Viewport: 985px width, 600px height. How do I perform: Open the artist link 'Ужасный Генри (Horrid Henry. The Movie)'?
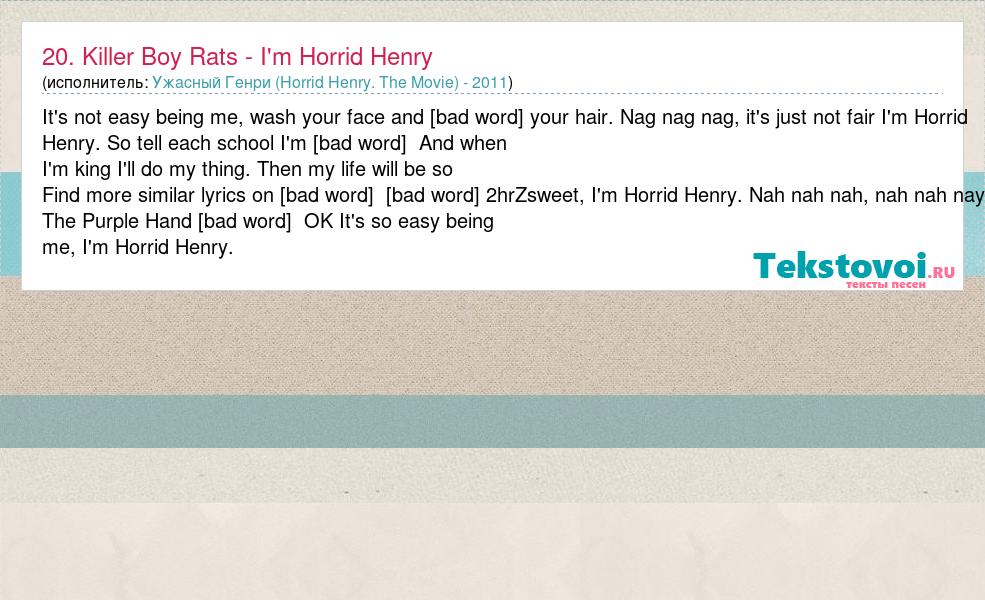(305, 82)
